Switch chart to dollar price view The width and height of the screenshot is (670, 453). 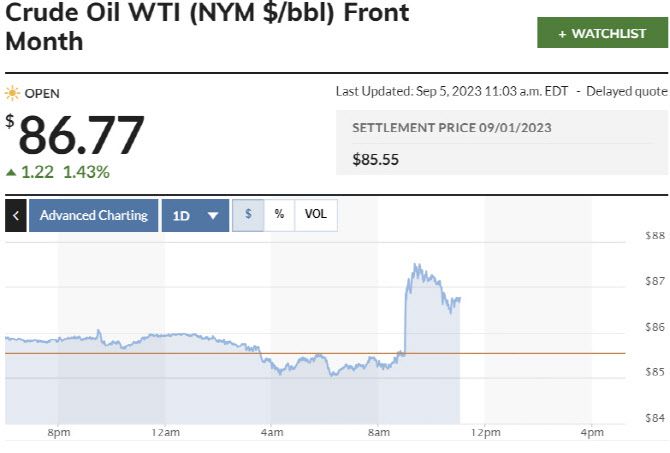click(x=248, y=214)
